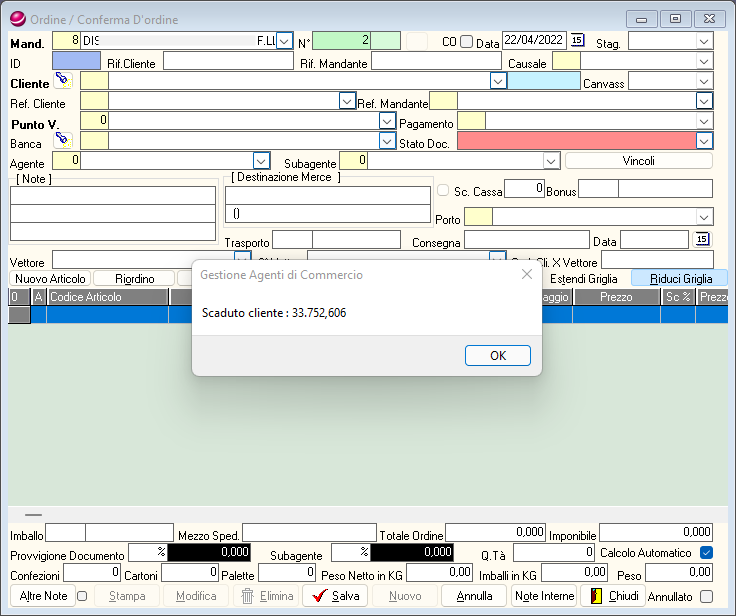The width and height of the screenshot is (736, 616).
Task: Expand the Stato Doc. dropdown
Action: (x=704, y=141)
